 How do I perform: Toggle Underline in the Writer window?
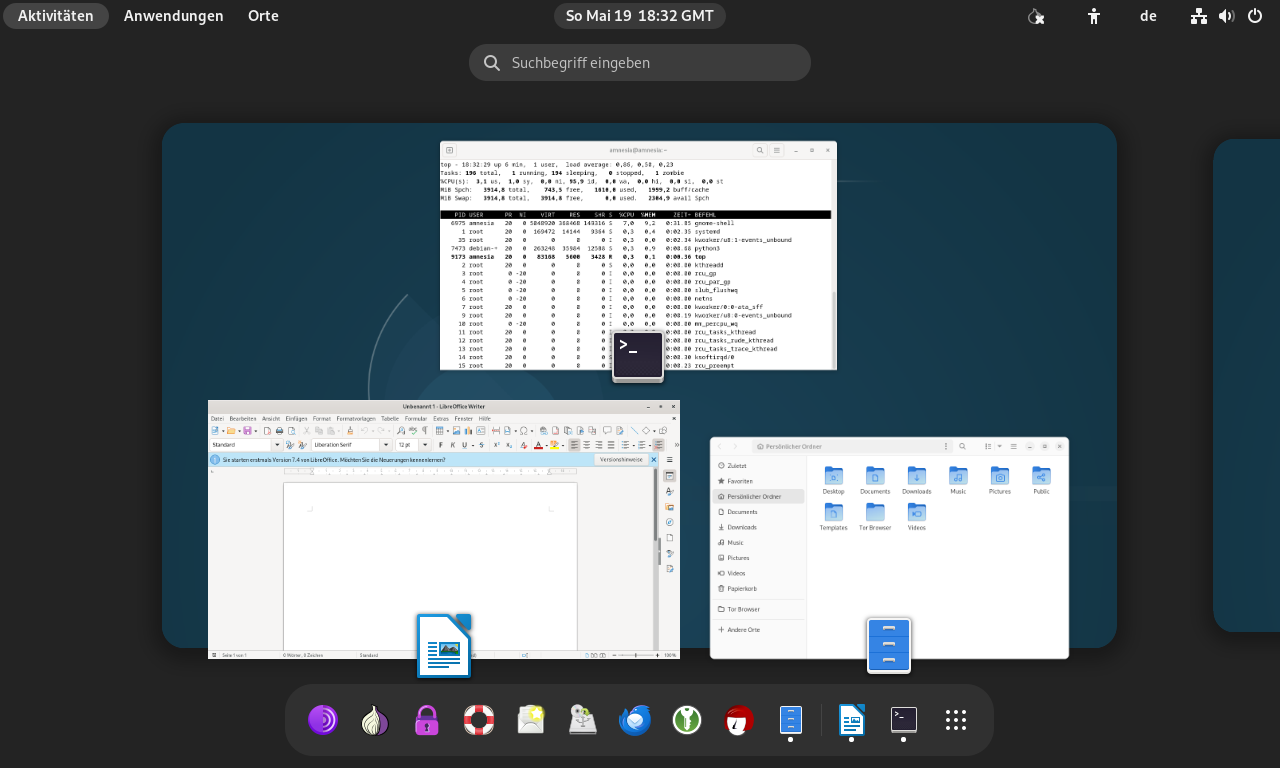tap(463, 445)
